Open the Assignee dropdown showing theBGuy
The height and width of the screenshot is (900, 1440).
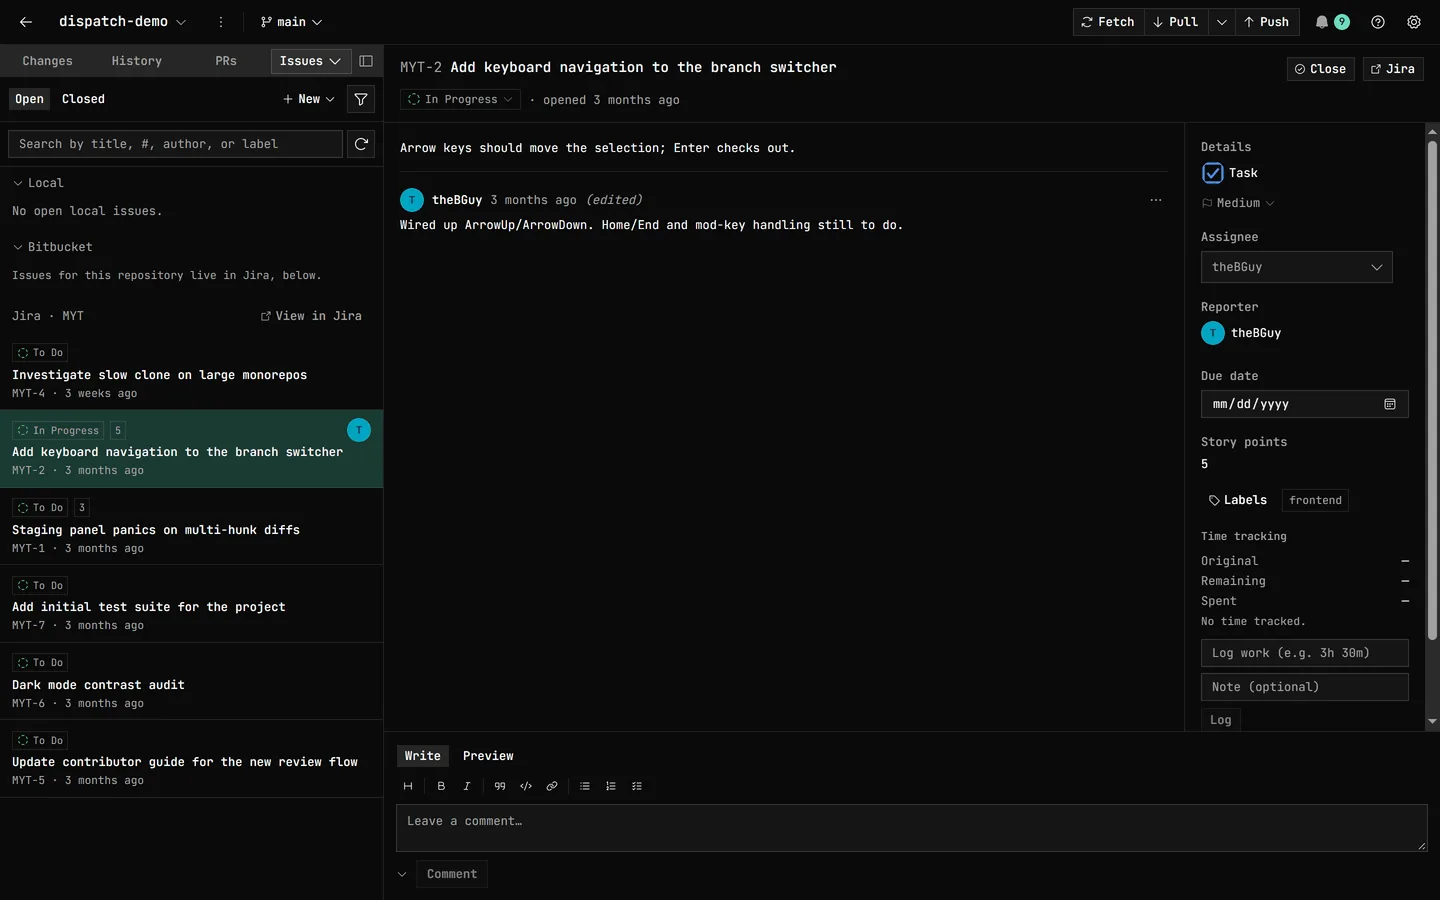click(x=1297, y=267)
